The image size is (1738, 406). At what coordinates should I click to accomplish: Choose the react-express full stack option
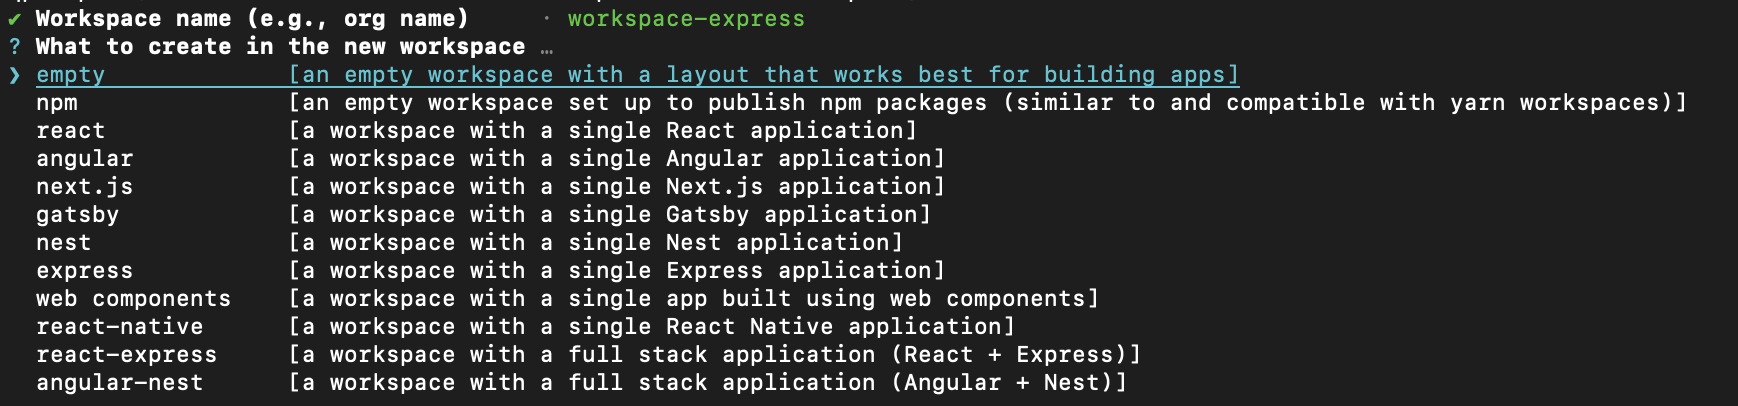pos(126,355)
